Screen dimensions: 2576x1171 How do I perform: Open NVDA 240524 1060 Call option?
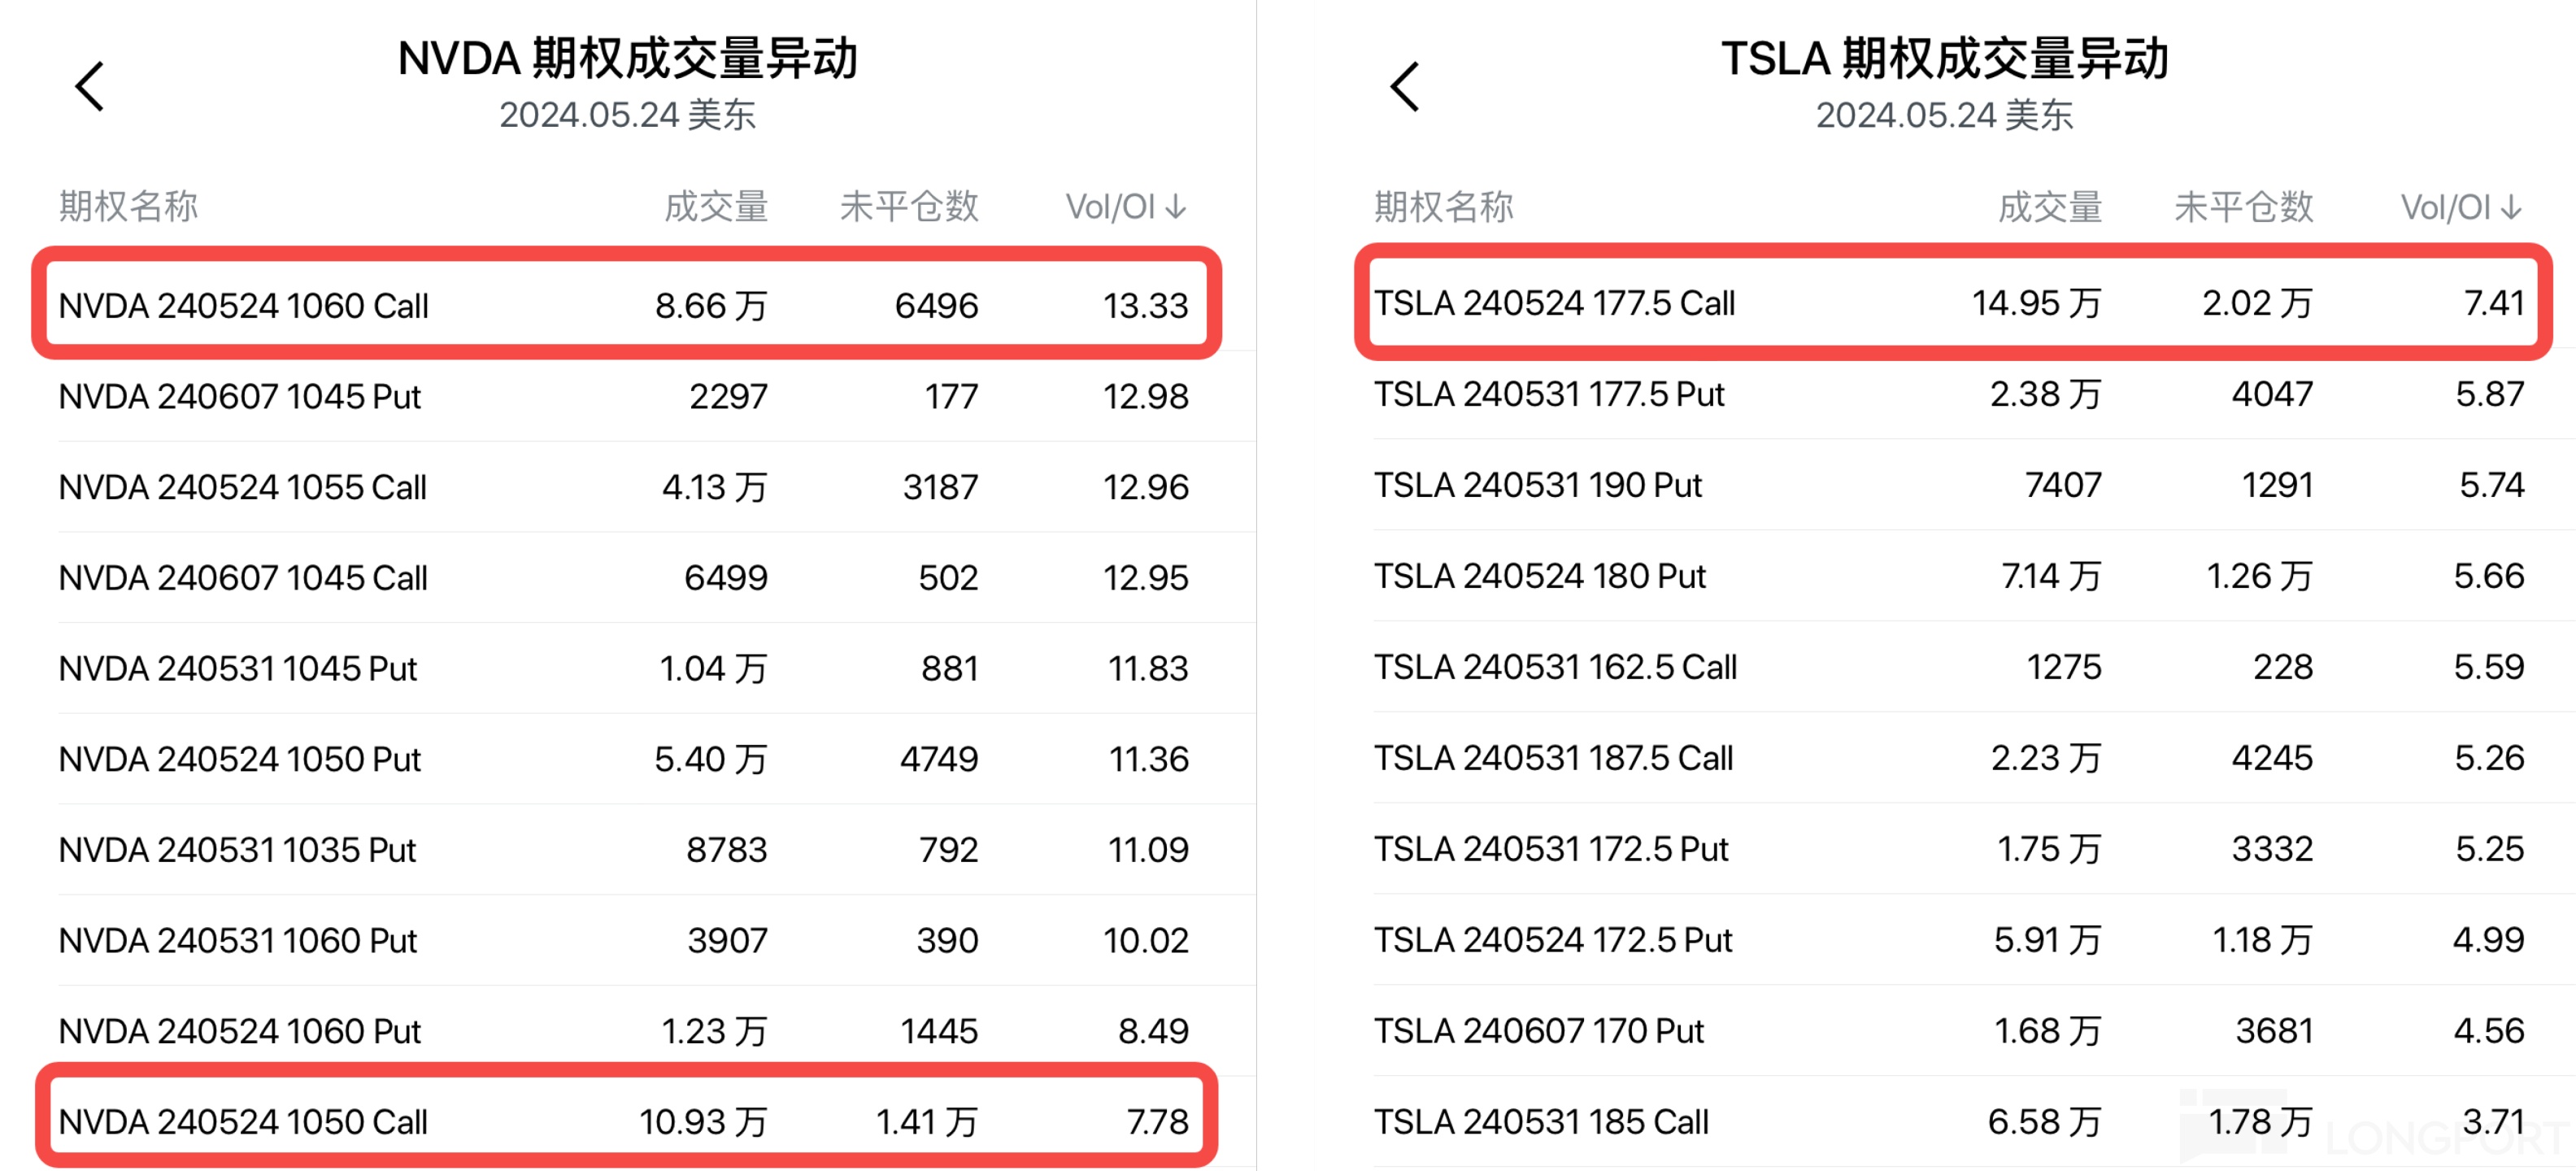244,306
